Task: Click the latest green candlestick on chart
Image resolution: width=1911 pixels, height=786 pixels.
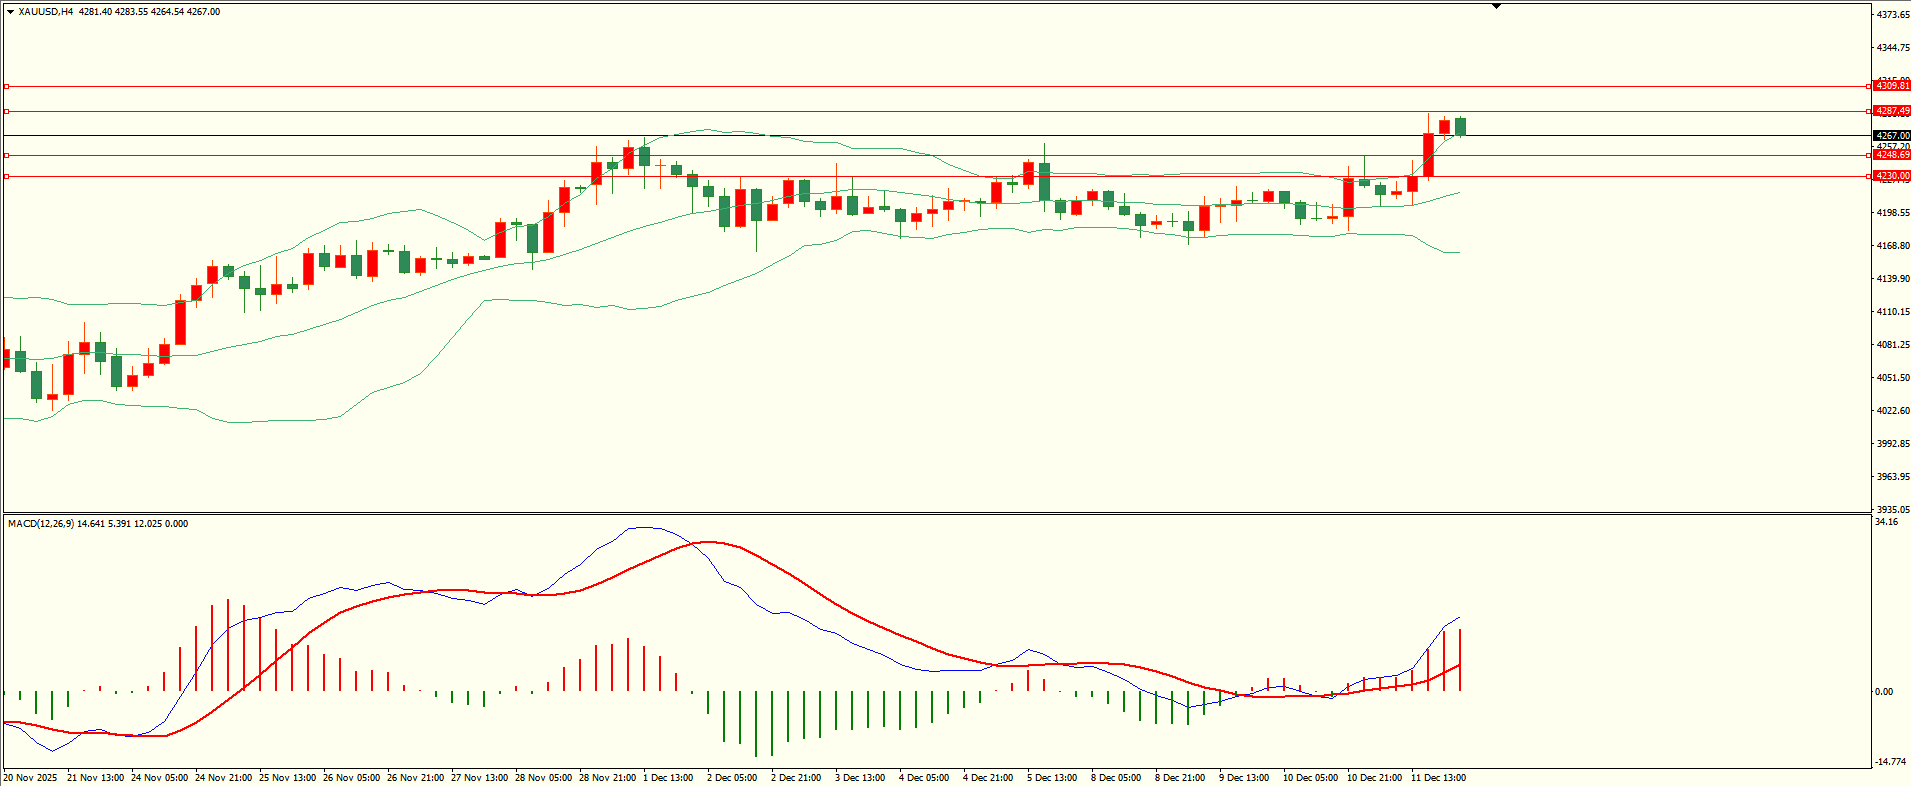Action: [x=1461, y=126]
